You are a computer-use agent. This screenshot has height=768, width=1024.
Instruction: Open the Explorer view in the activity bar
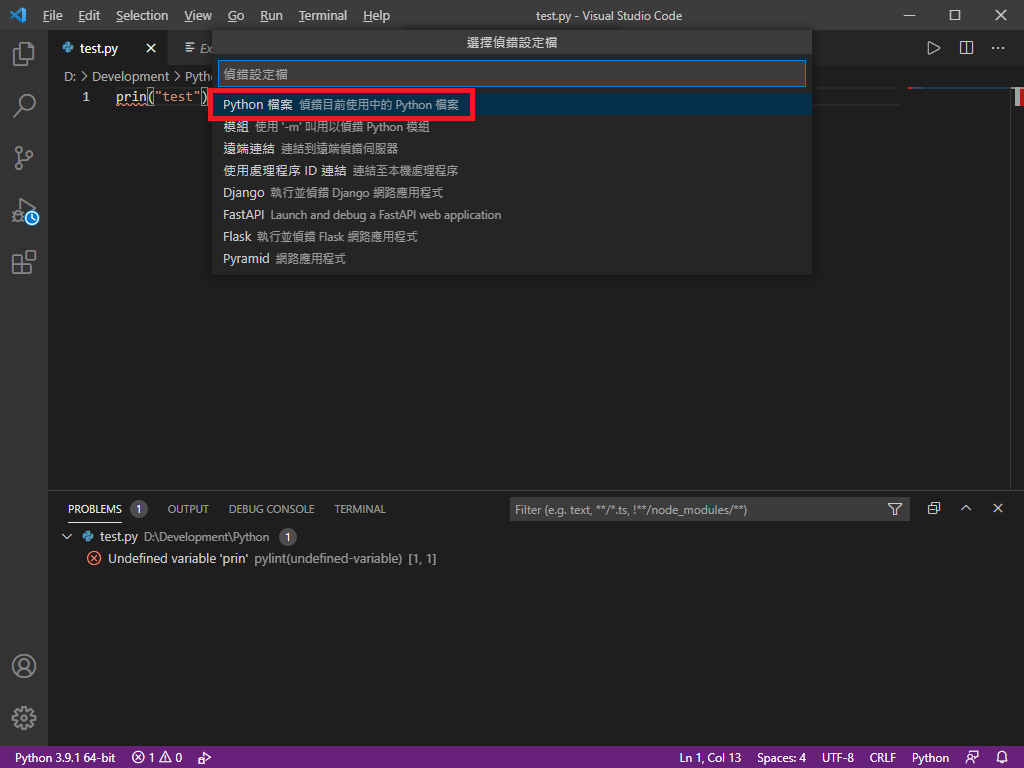coord(24,54)
